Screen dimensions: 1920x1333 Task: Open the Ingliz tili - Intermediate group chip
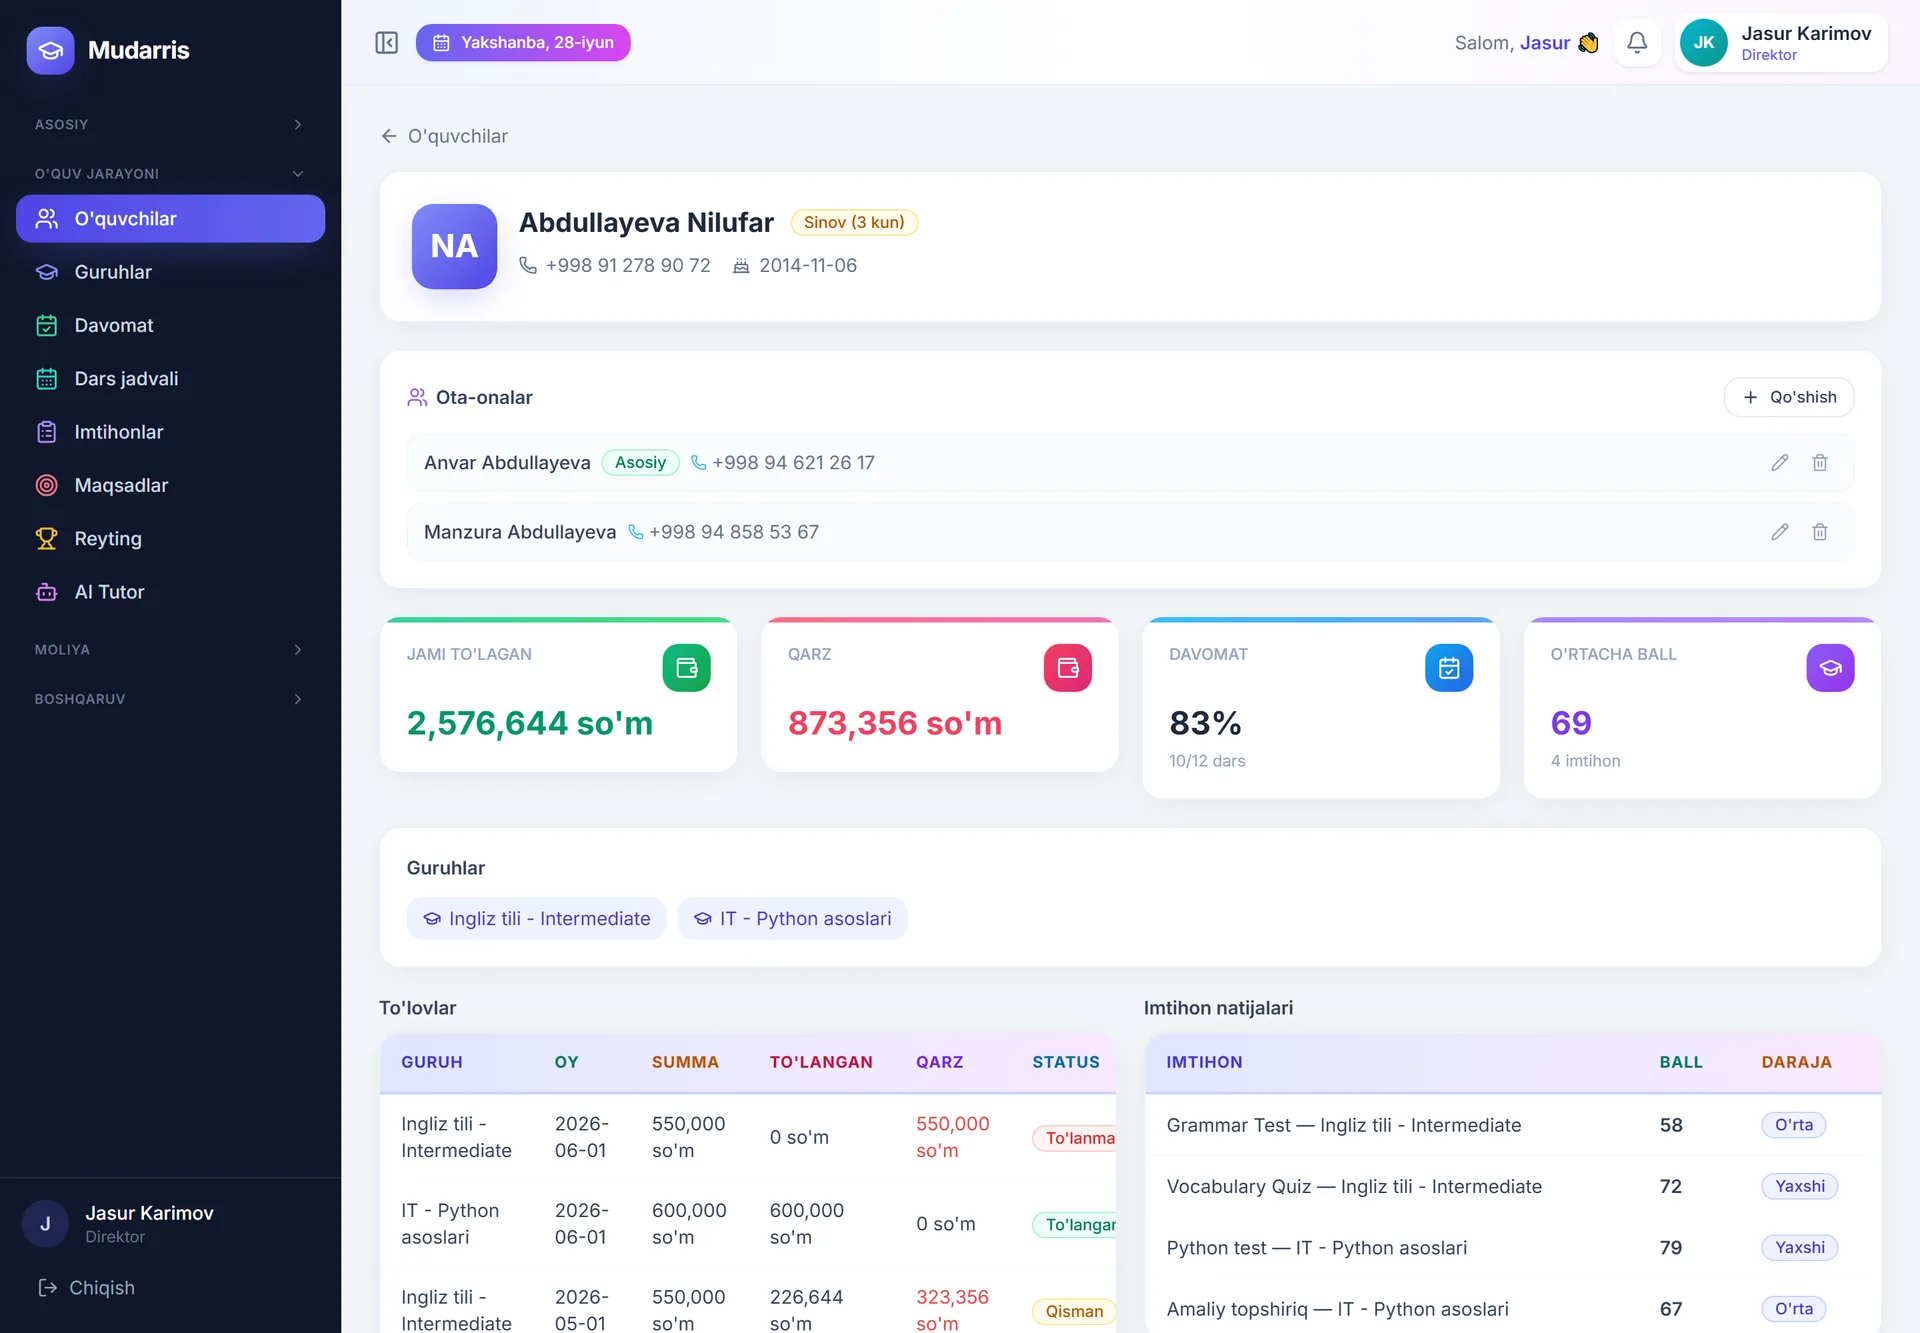tap(536, 919)
